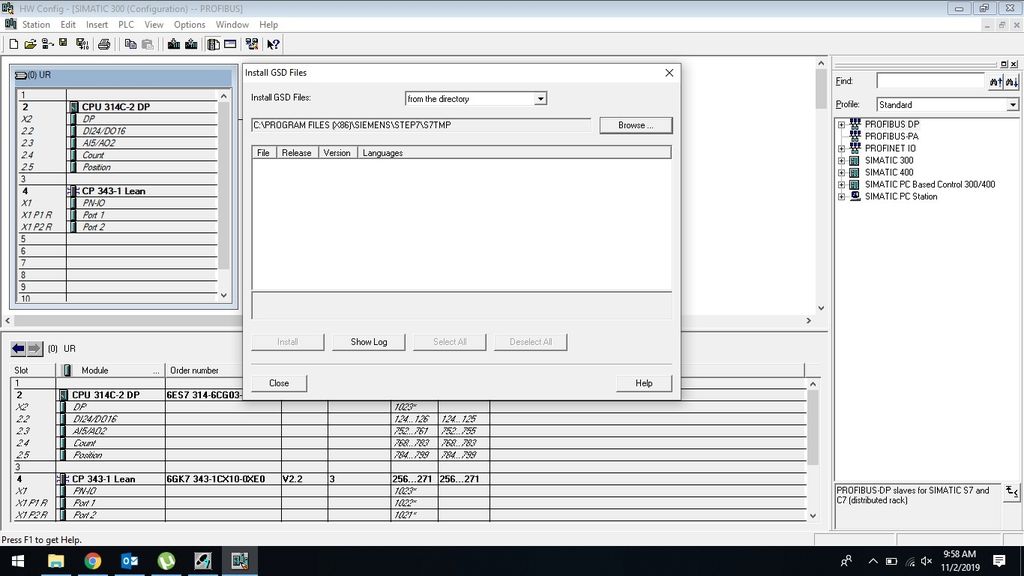Click the Windows Start button
1024x576 pixels.
point(18,561)
